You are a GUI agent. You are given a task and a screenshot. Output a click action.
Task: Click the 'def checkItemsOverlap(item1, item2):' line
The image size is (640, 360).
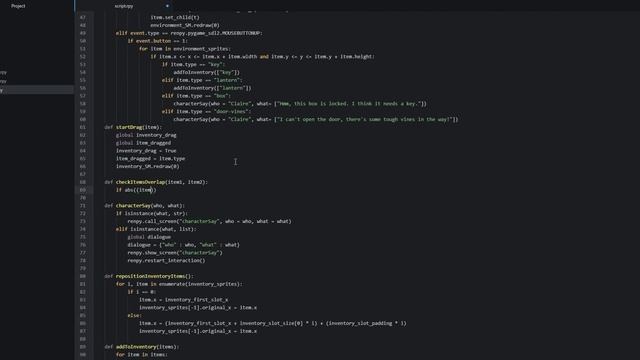(156, 182)
